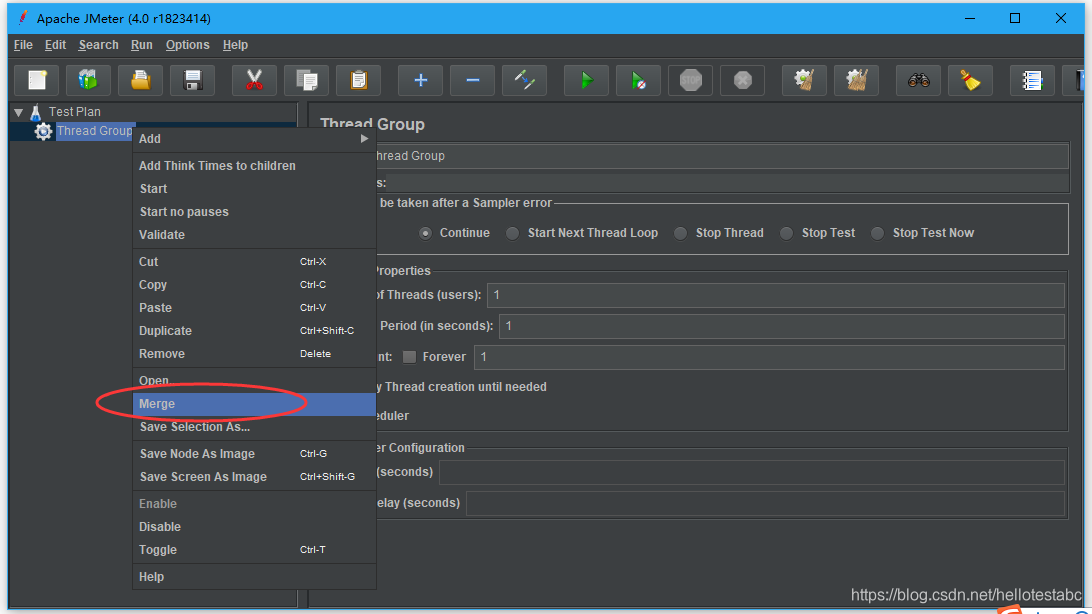The width and height of the screenshot is (1092, 614).
Task: Choose Save Screen As Image
Action: point(254,477)
